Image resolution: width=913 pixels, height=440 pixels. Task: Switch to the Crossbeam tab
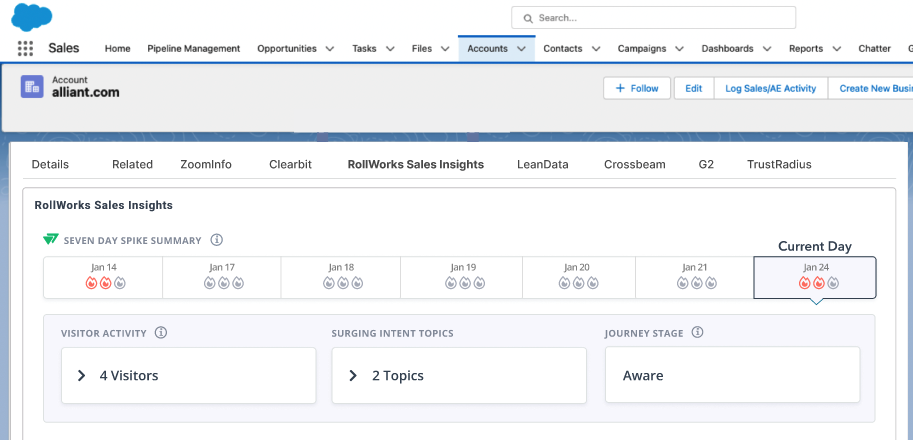pos(635,165)
